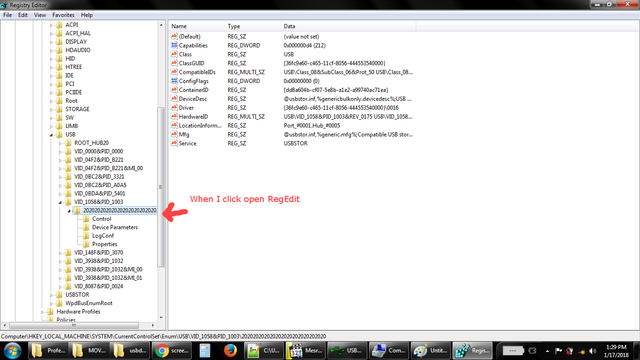
Task: Select the Device Parameters folder icon
Action: coord(86,227)
